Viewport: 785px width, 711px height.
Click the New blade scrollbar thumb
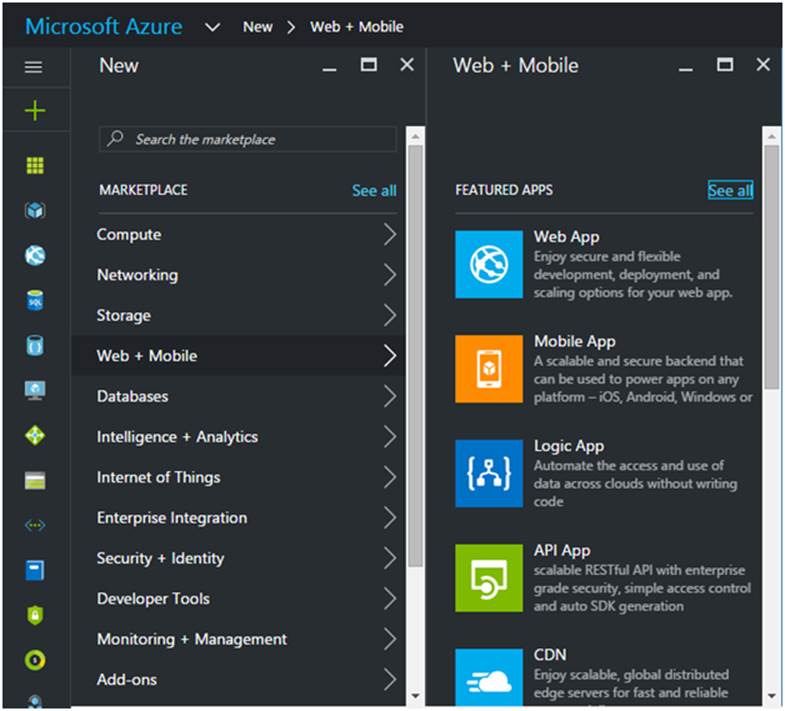tap(415, 357)
